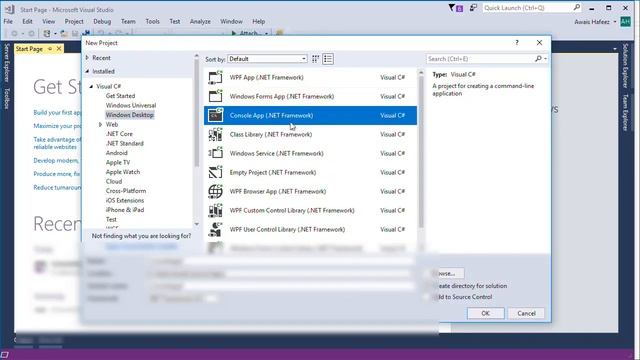
Task: Open the Edit menu
Action: coord(27,21)
